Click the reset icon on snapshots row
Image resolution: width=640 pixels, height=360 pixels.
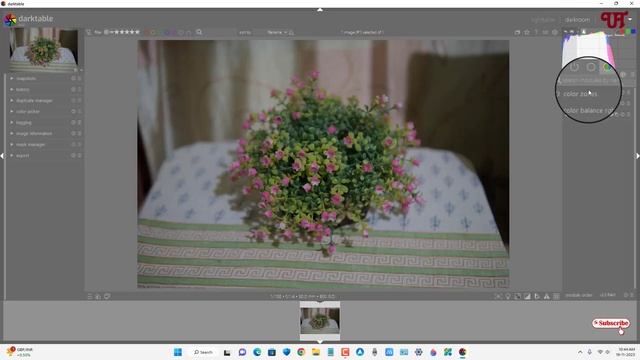73,78
